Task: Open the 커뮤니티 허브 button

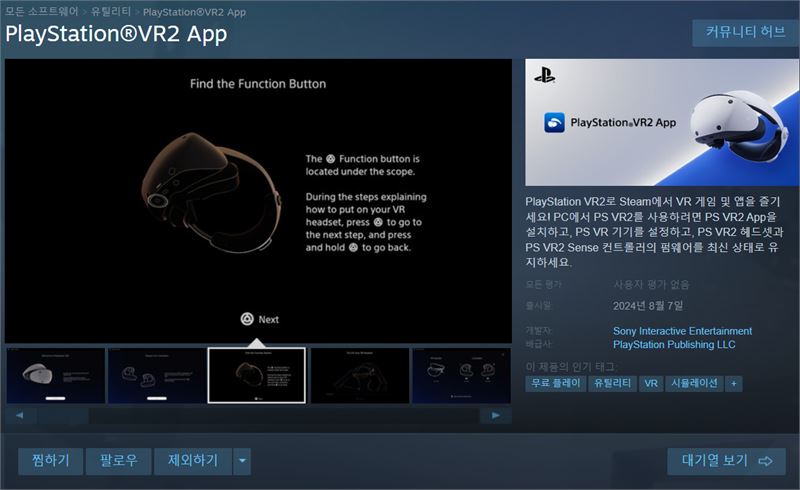Action: click(745, 33)
